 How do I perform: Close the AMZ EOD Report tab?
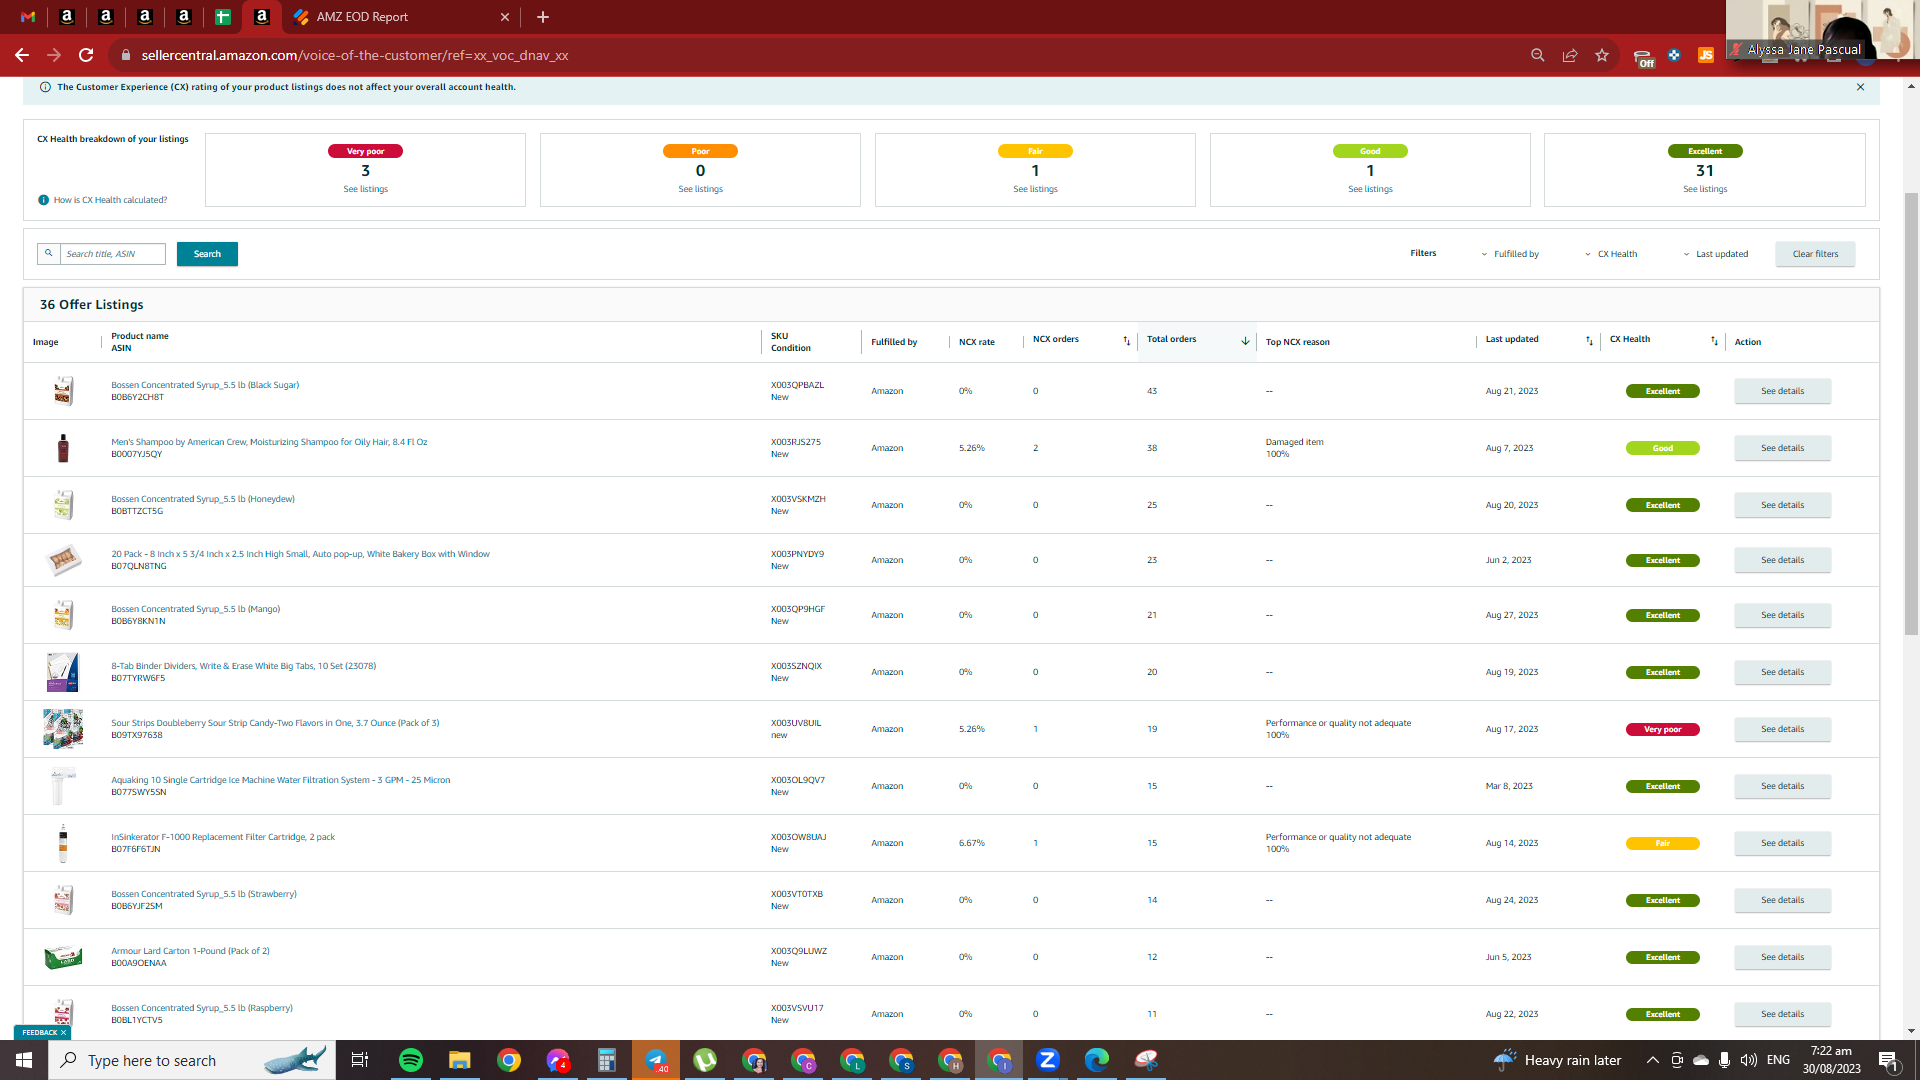pos(505,17)
